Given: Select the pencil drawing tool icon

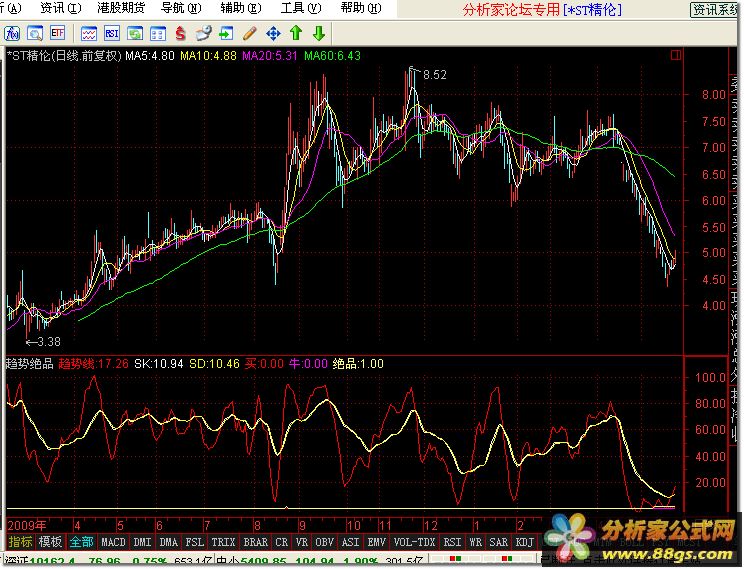Looking at the screenshot, I should 250,33.
